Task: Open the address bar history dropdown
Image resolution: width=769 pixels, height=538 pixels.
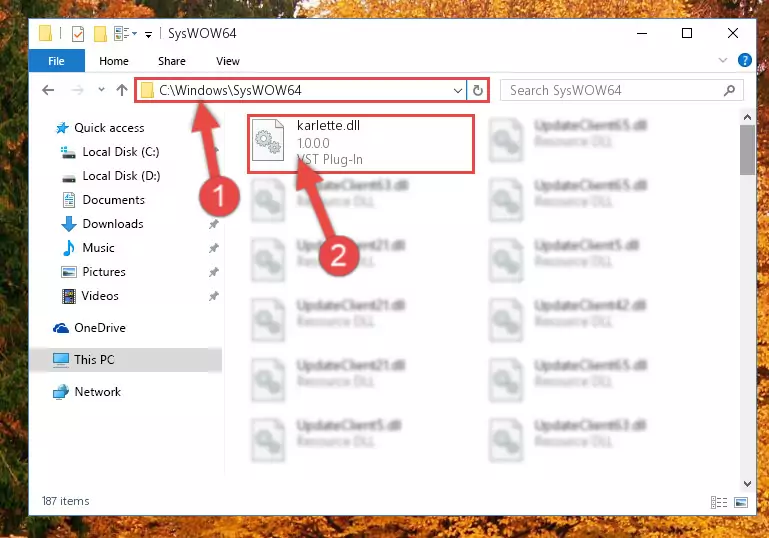Action: point(457,91)
